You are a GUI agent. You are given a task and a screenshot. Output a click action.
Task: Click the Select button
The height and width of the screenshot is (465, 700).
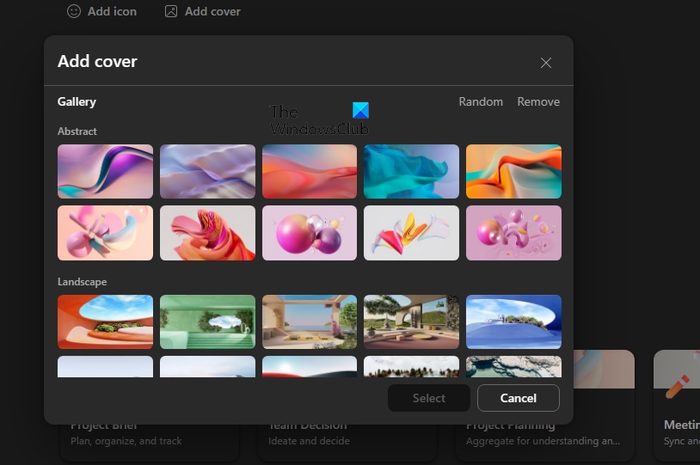[429, 398]
